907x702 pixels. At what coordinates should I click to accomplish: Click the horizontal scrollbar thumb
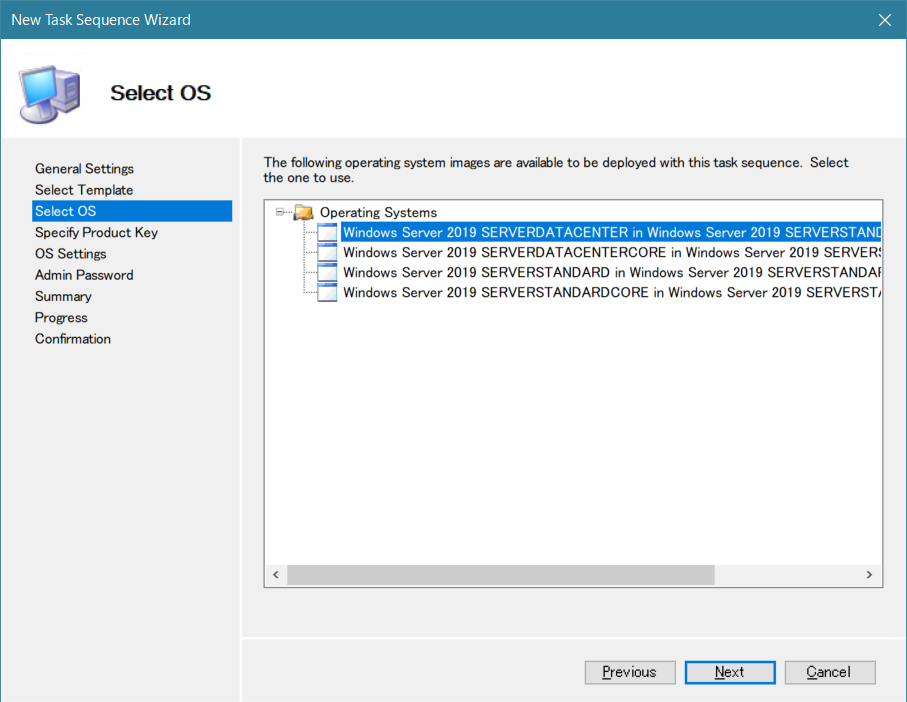[x=501, y=574]
